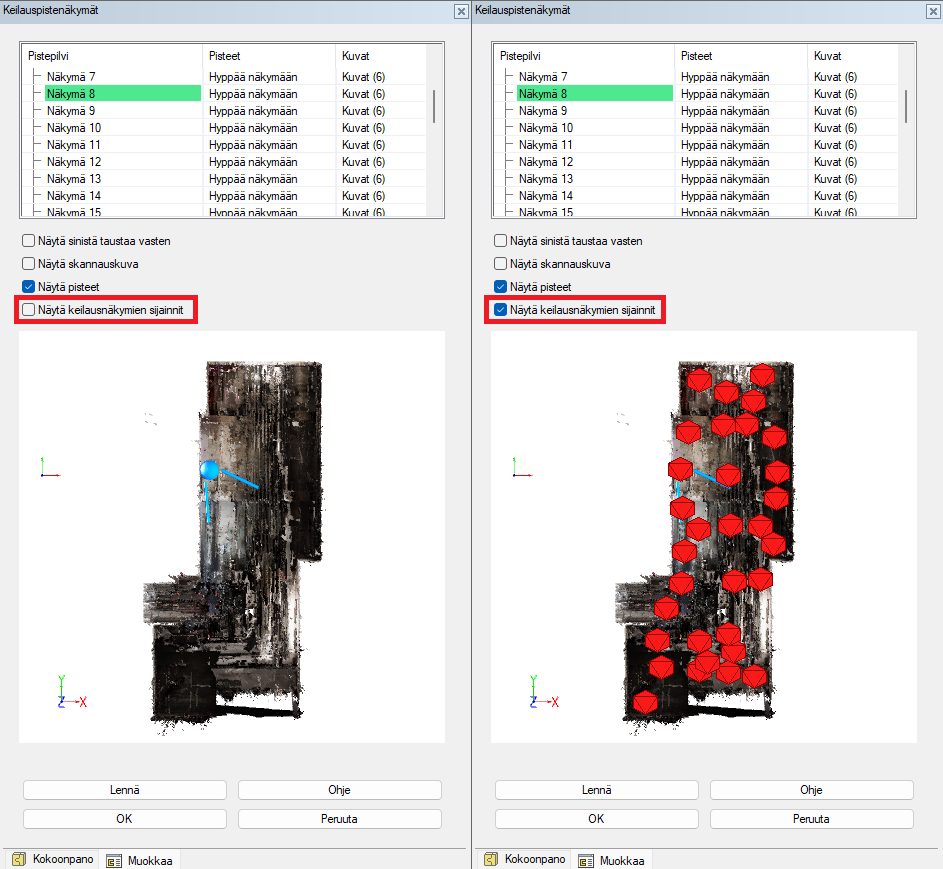This screenshot has height=869, width=943.
Task: Click the blue scan position sphere in left viewer
Action: point(209,470)
